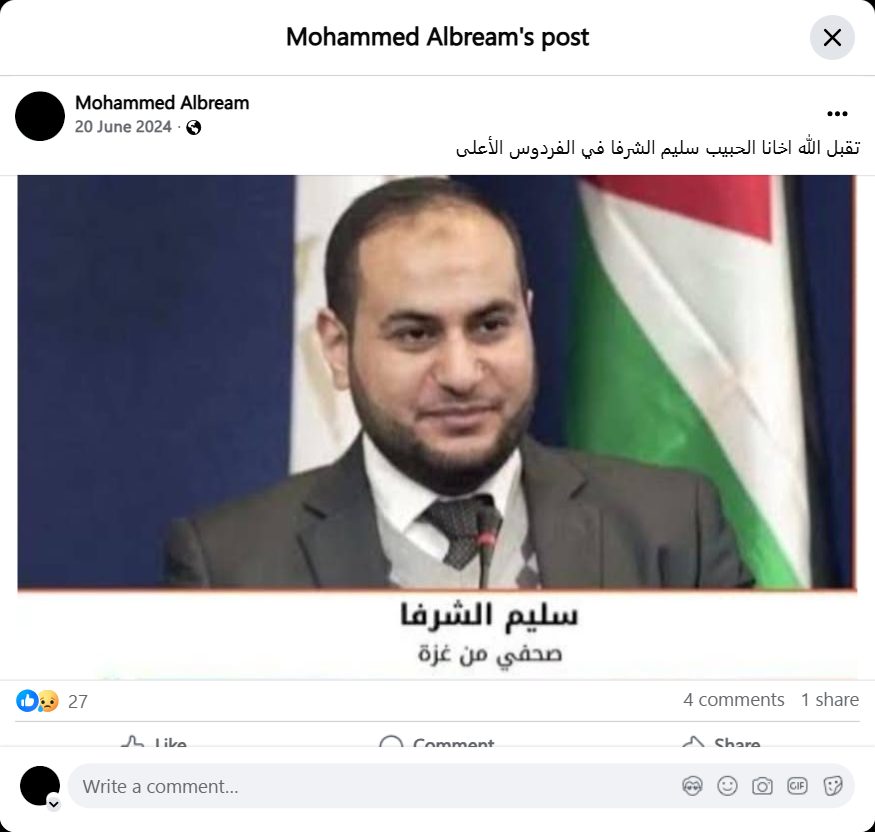Open the 20 June 2024 timestamp link
This screenshot has width=875, height=832.
click(123, 127)
